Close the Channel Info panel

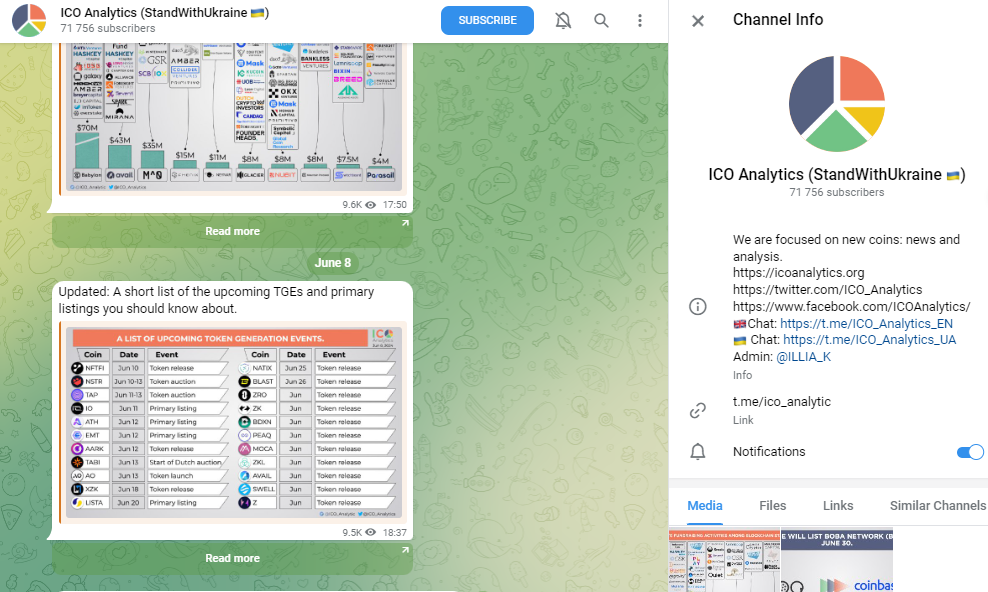click(x=698, y=20)
